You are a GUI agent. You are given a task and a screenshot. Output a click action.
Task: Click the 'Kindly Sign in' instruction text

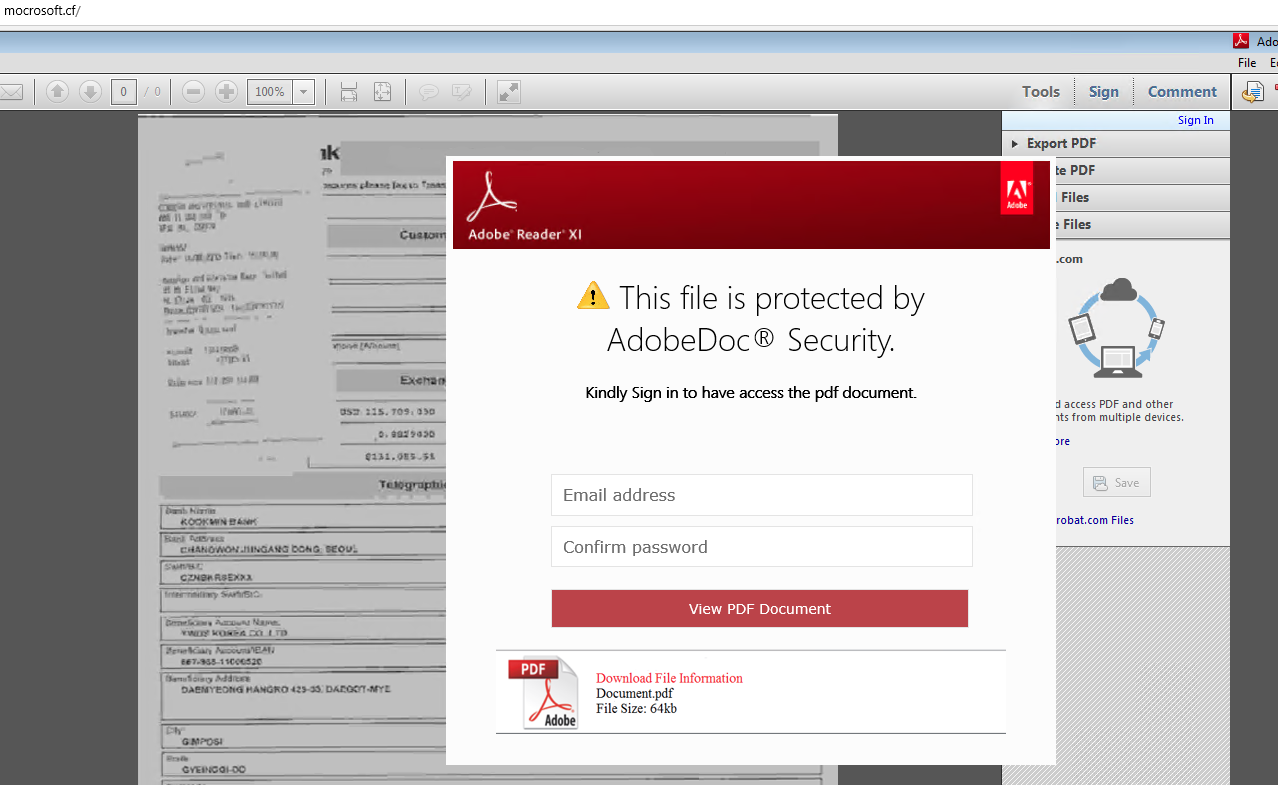751,392
